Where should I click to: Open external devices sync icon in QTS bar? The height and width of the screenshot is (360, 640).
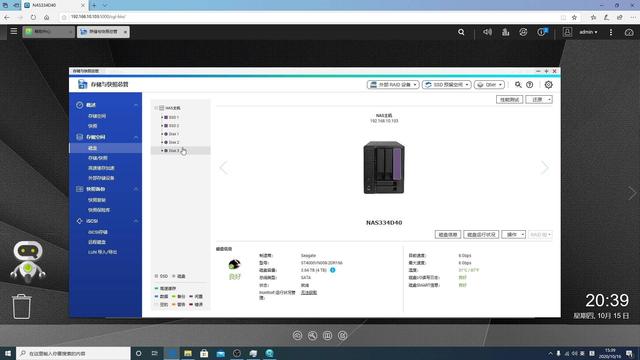pyautogui.click(x=523, y=32)
